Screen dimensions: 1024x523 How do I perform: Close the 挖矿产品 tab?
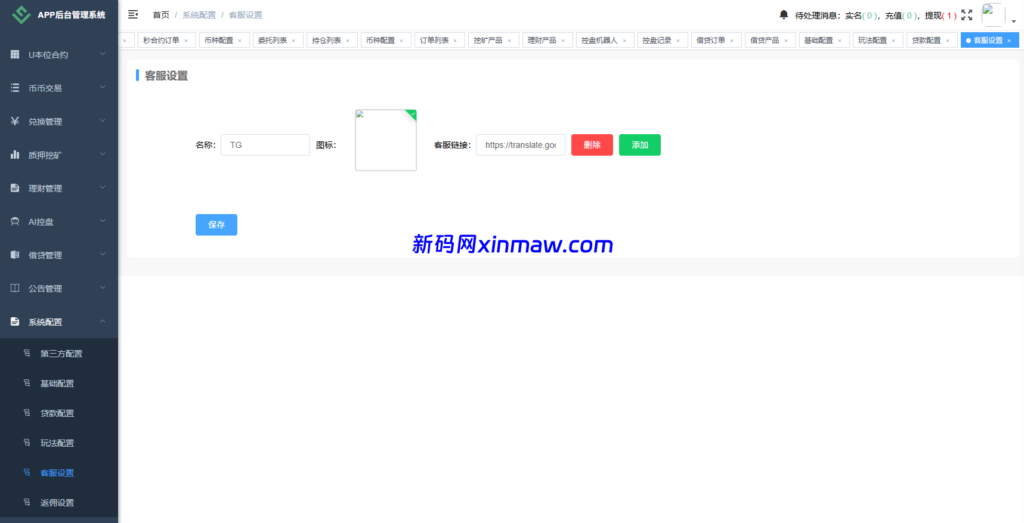click(x=509, y=40)
